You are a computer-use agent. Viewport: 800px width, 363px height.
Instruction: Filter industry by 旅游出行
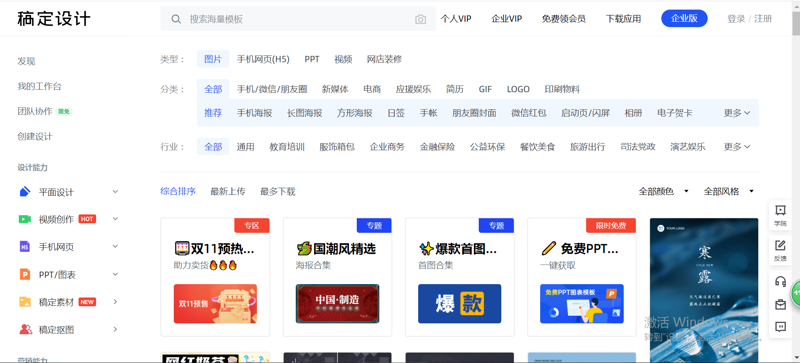[x=587, y=147]
